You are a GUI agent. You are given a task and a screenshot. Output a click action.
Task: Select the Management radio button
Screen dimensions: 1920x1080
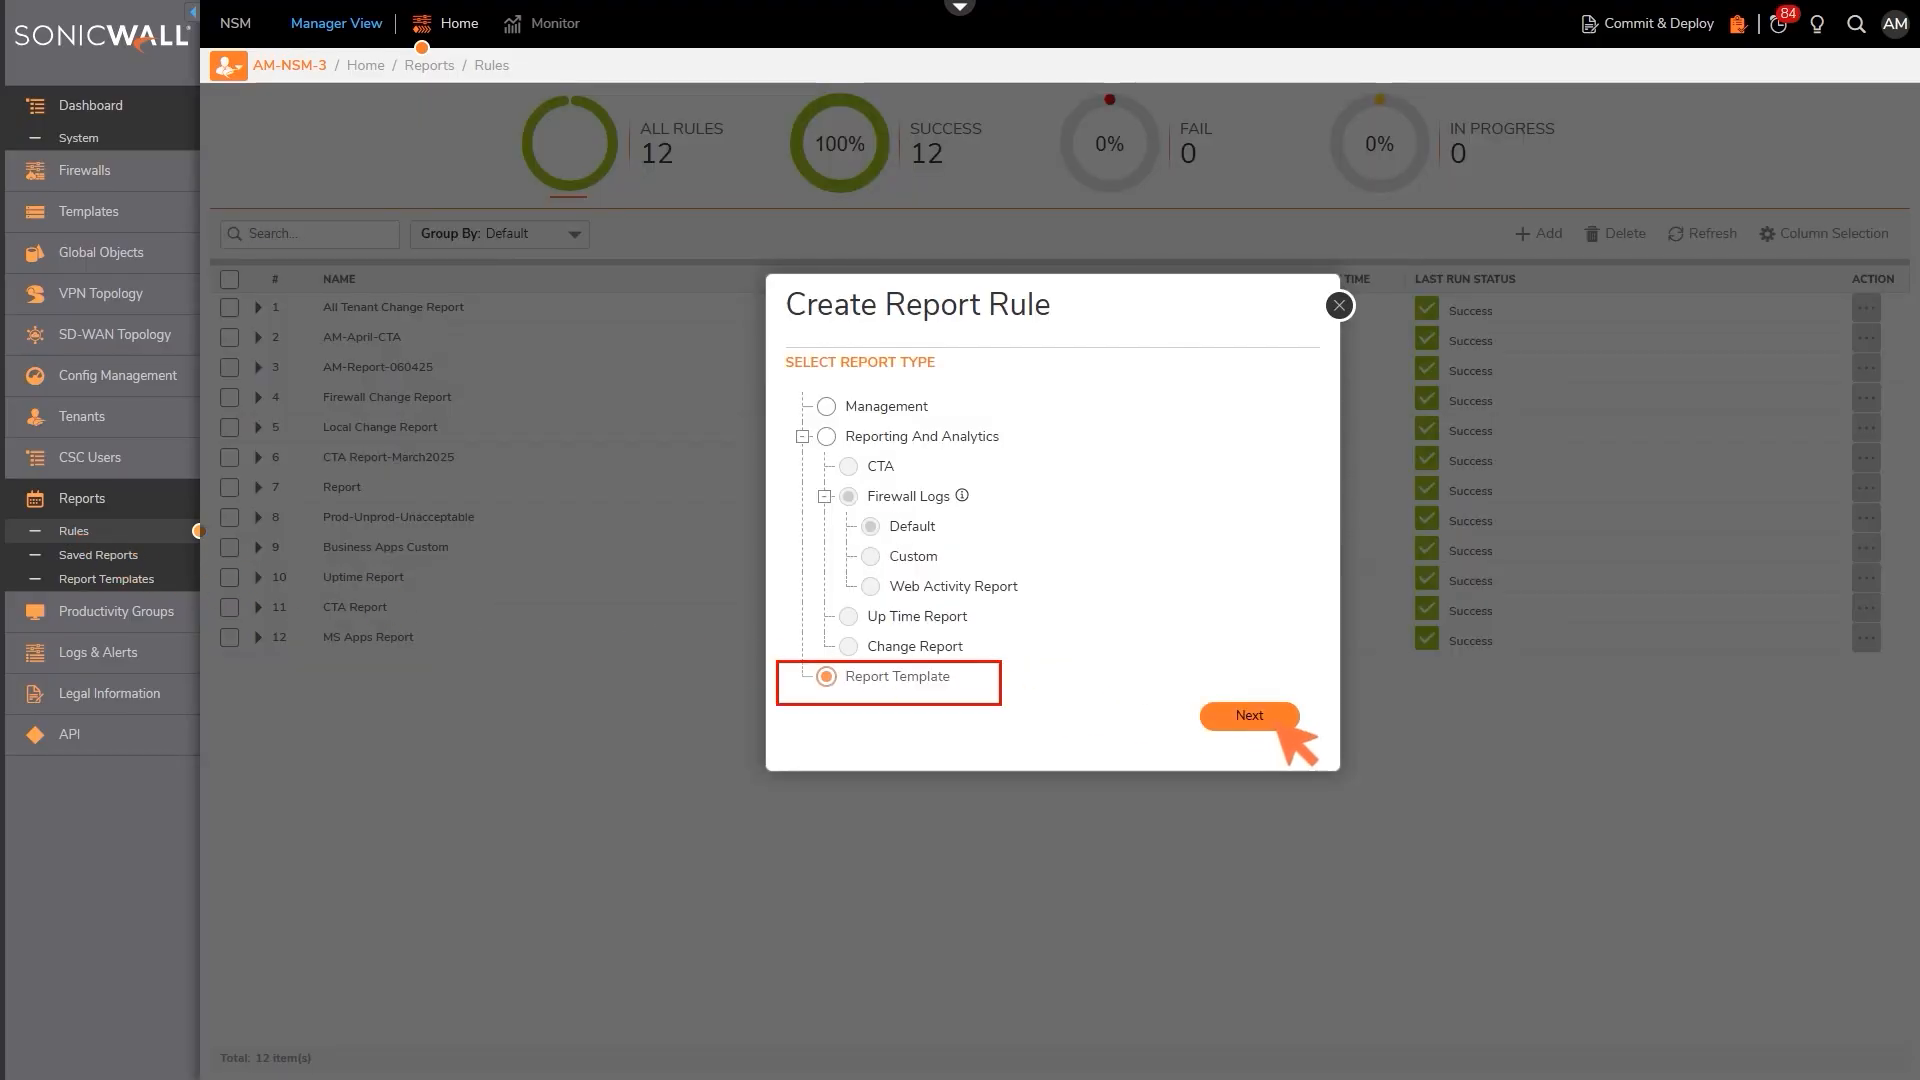tap(826, 406)
